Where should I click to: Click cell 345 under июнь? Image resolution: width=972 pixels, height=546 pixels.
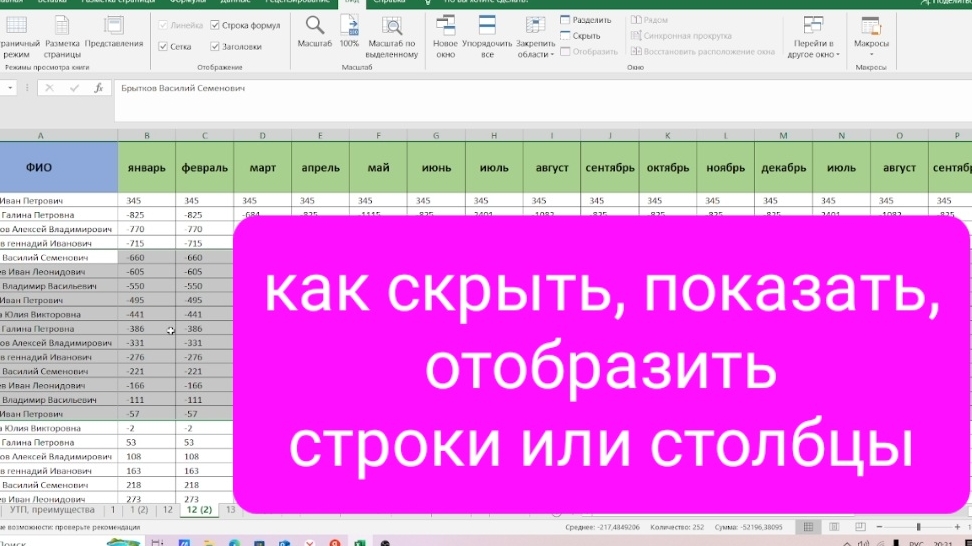(436, 200)
